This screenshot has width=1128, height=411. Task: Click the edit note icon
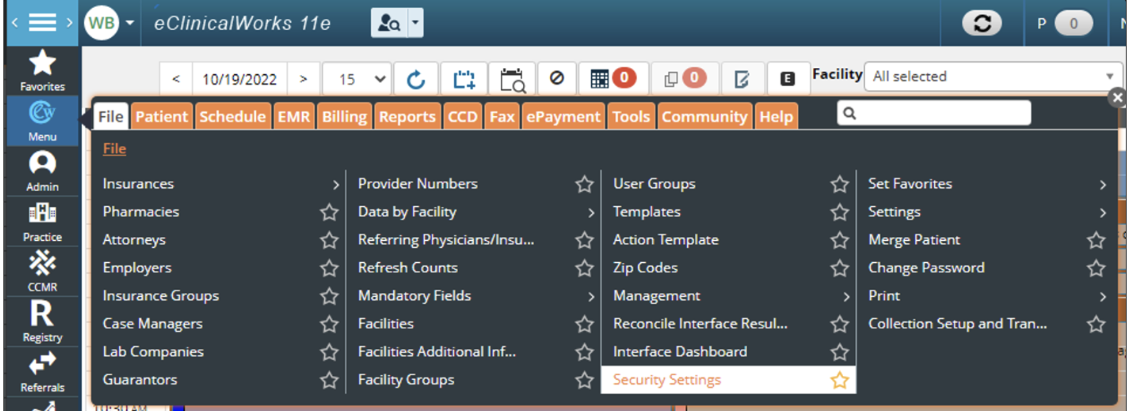coord(742,79)
